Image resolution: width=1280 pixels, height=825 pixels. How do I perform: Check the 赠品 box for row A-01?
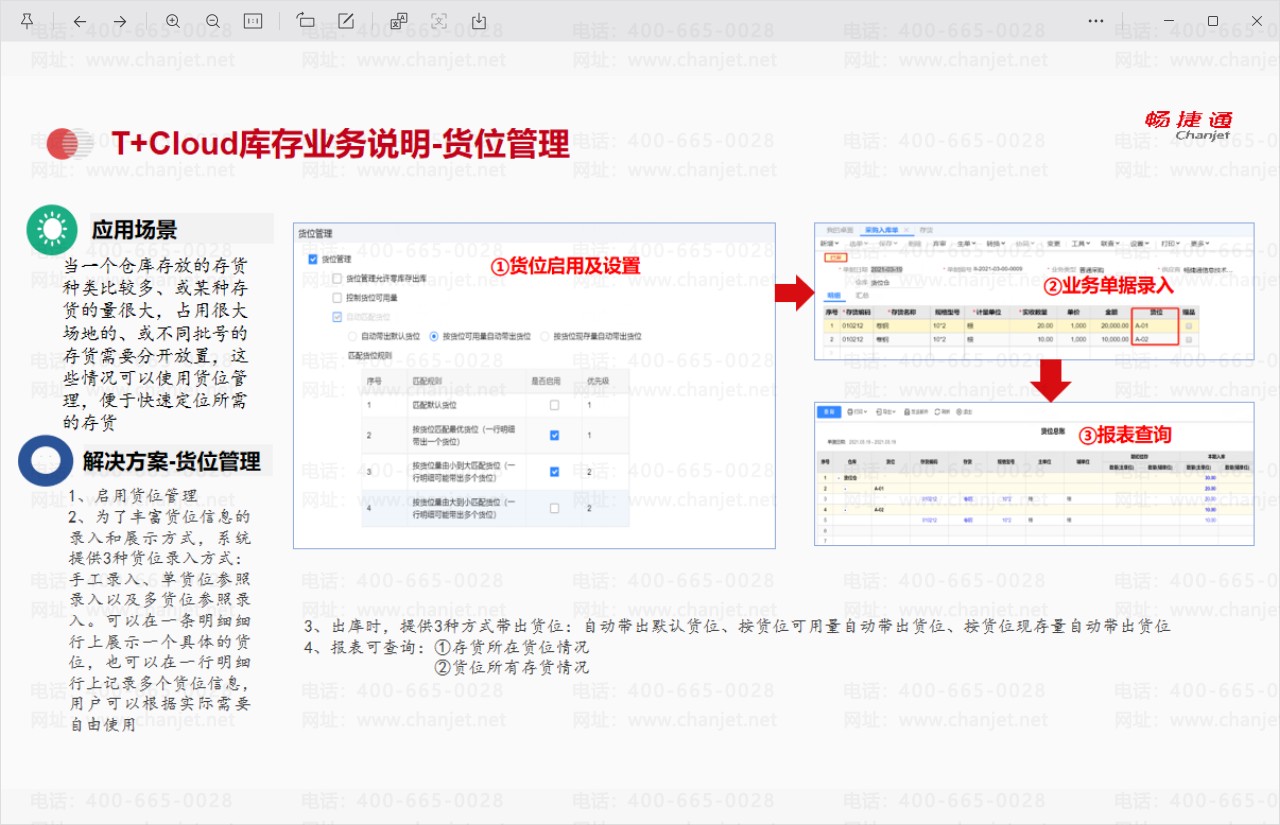click(x=1188, y=326)
